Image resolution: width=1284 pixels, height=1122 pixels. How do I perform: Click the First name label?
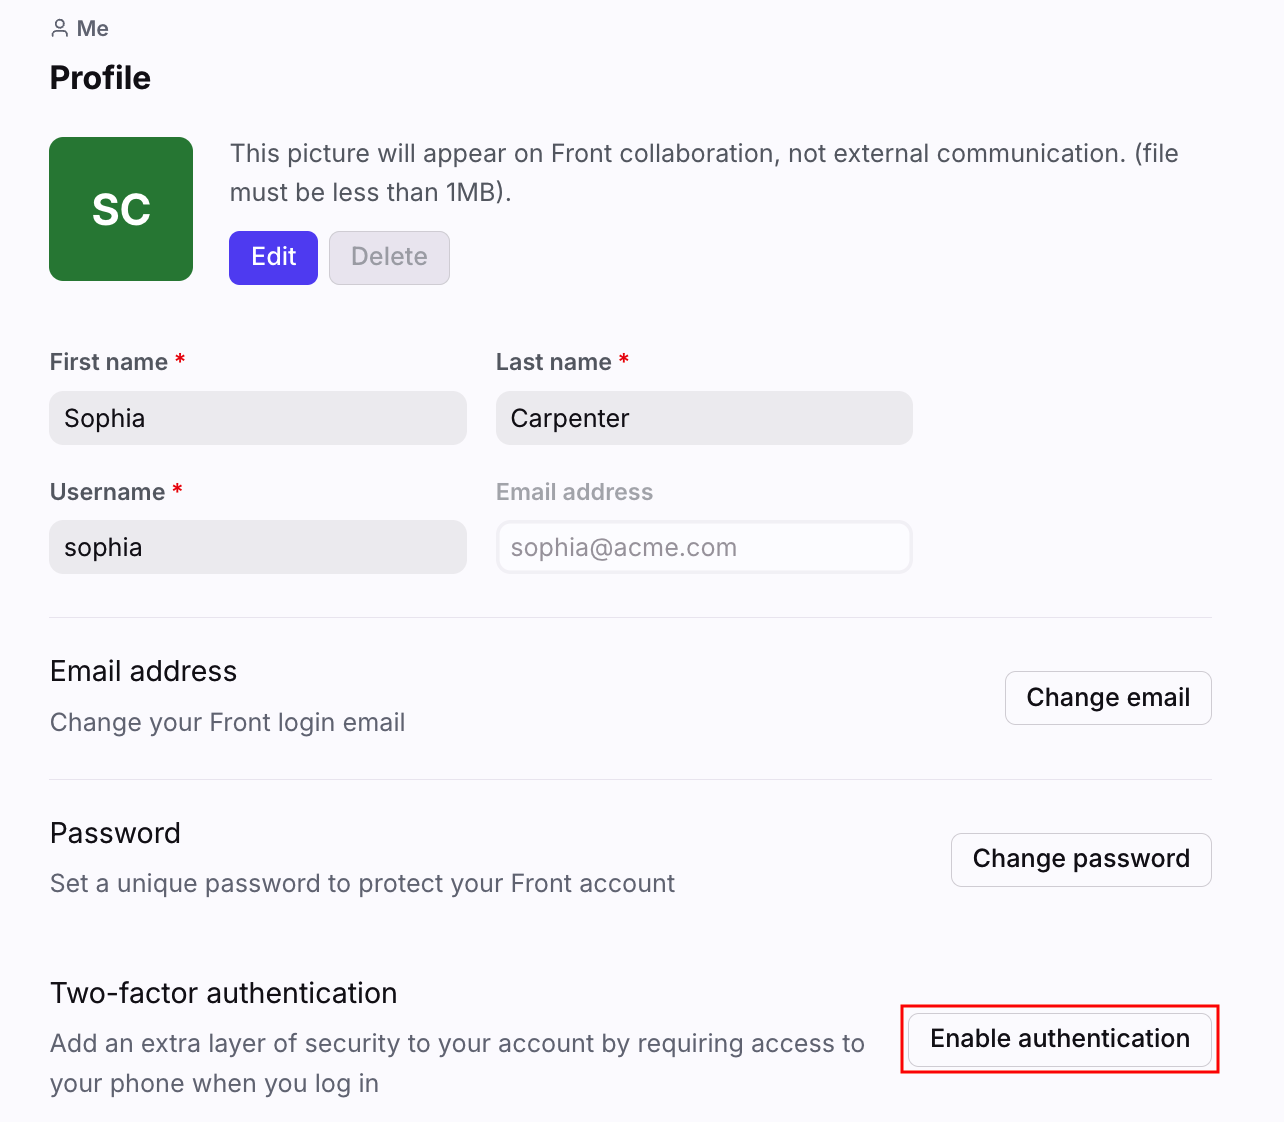[109, 362]
